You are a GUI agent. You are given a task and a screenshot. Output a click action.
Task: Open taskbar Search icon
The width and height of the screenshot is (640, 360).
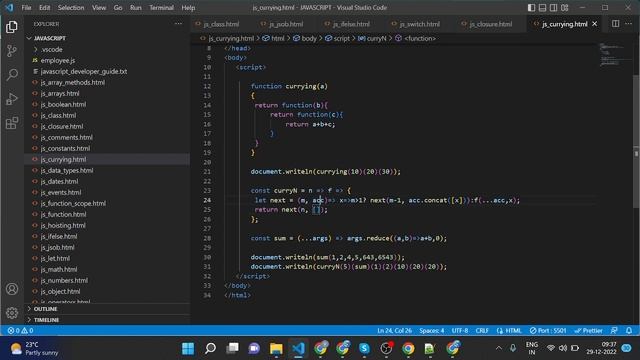tap(210, 348)
